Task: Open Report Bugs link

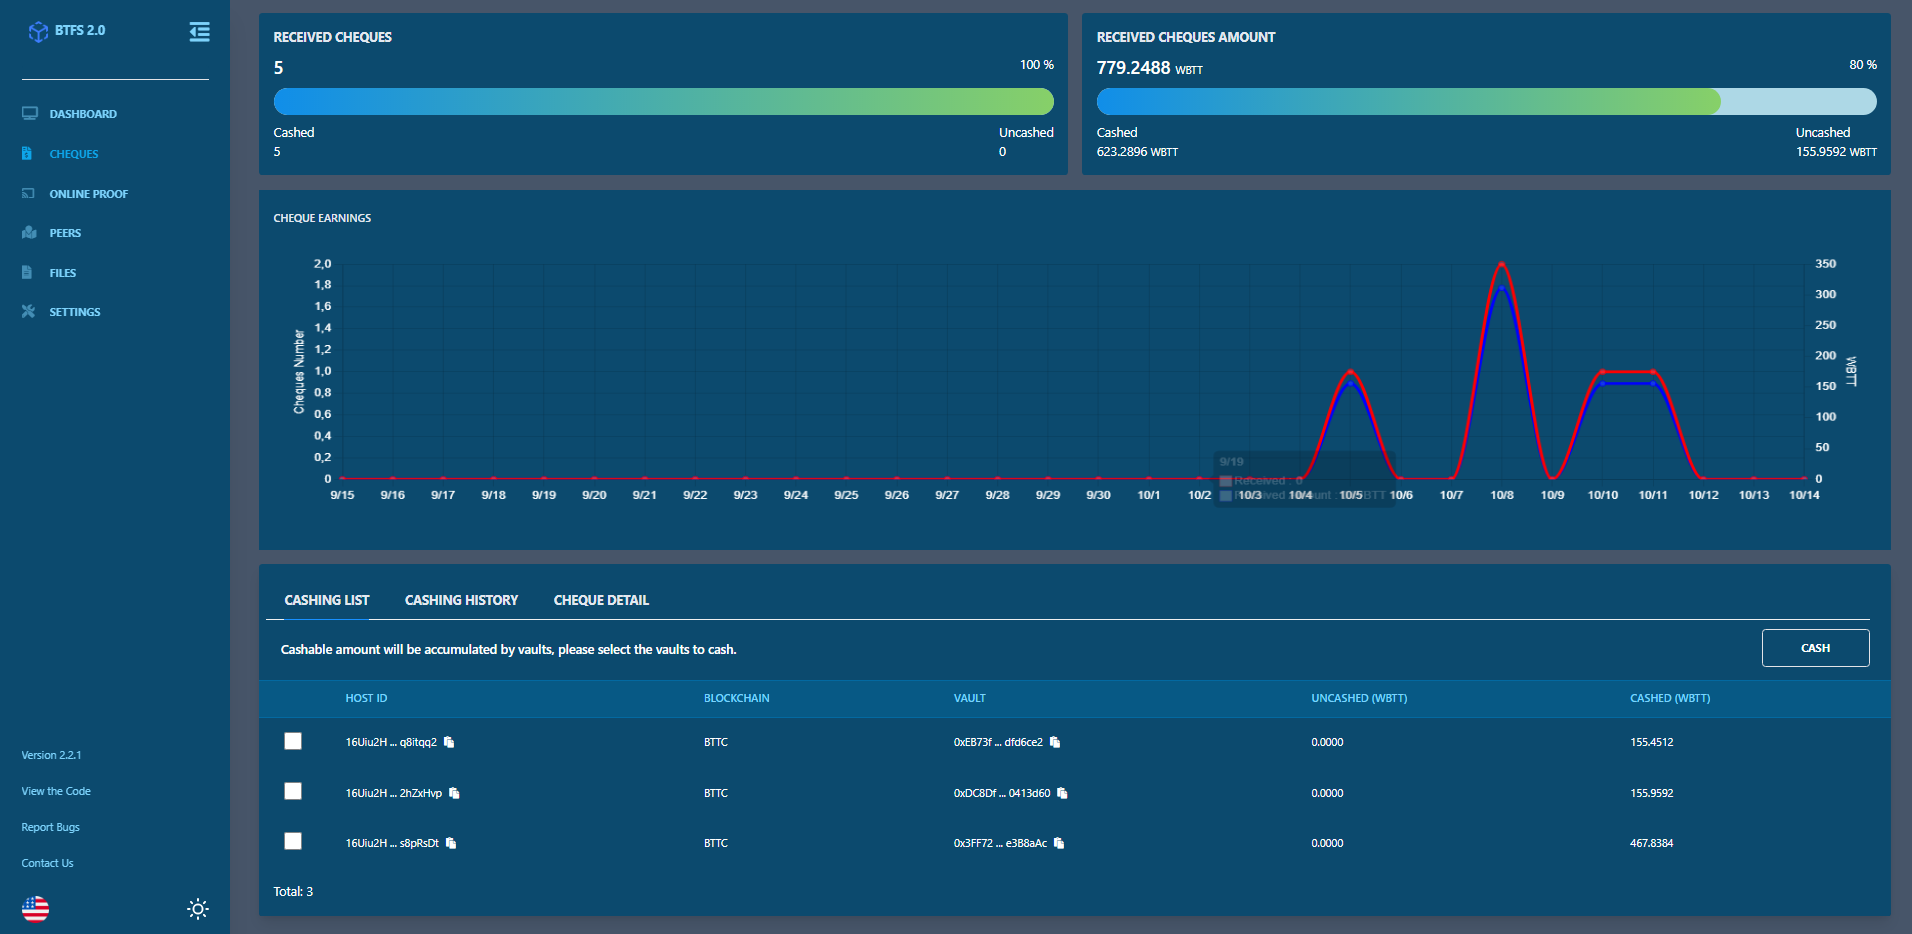Action: pyautogui.click(x=50, y=827)
